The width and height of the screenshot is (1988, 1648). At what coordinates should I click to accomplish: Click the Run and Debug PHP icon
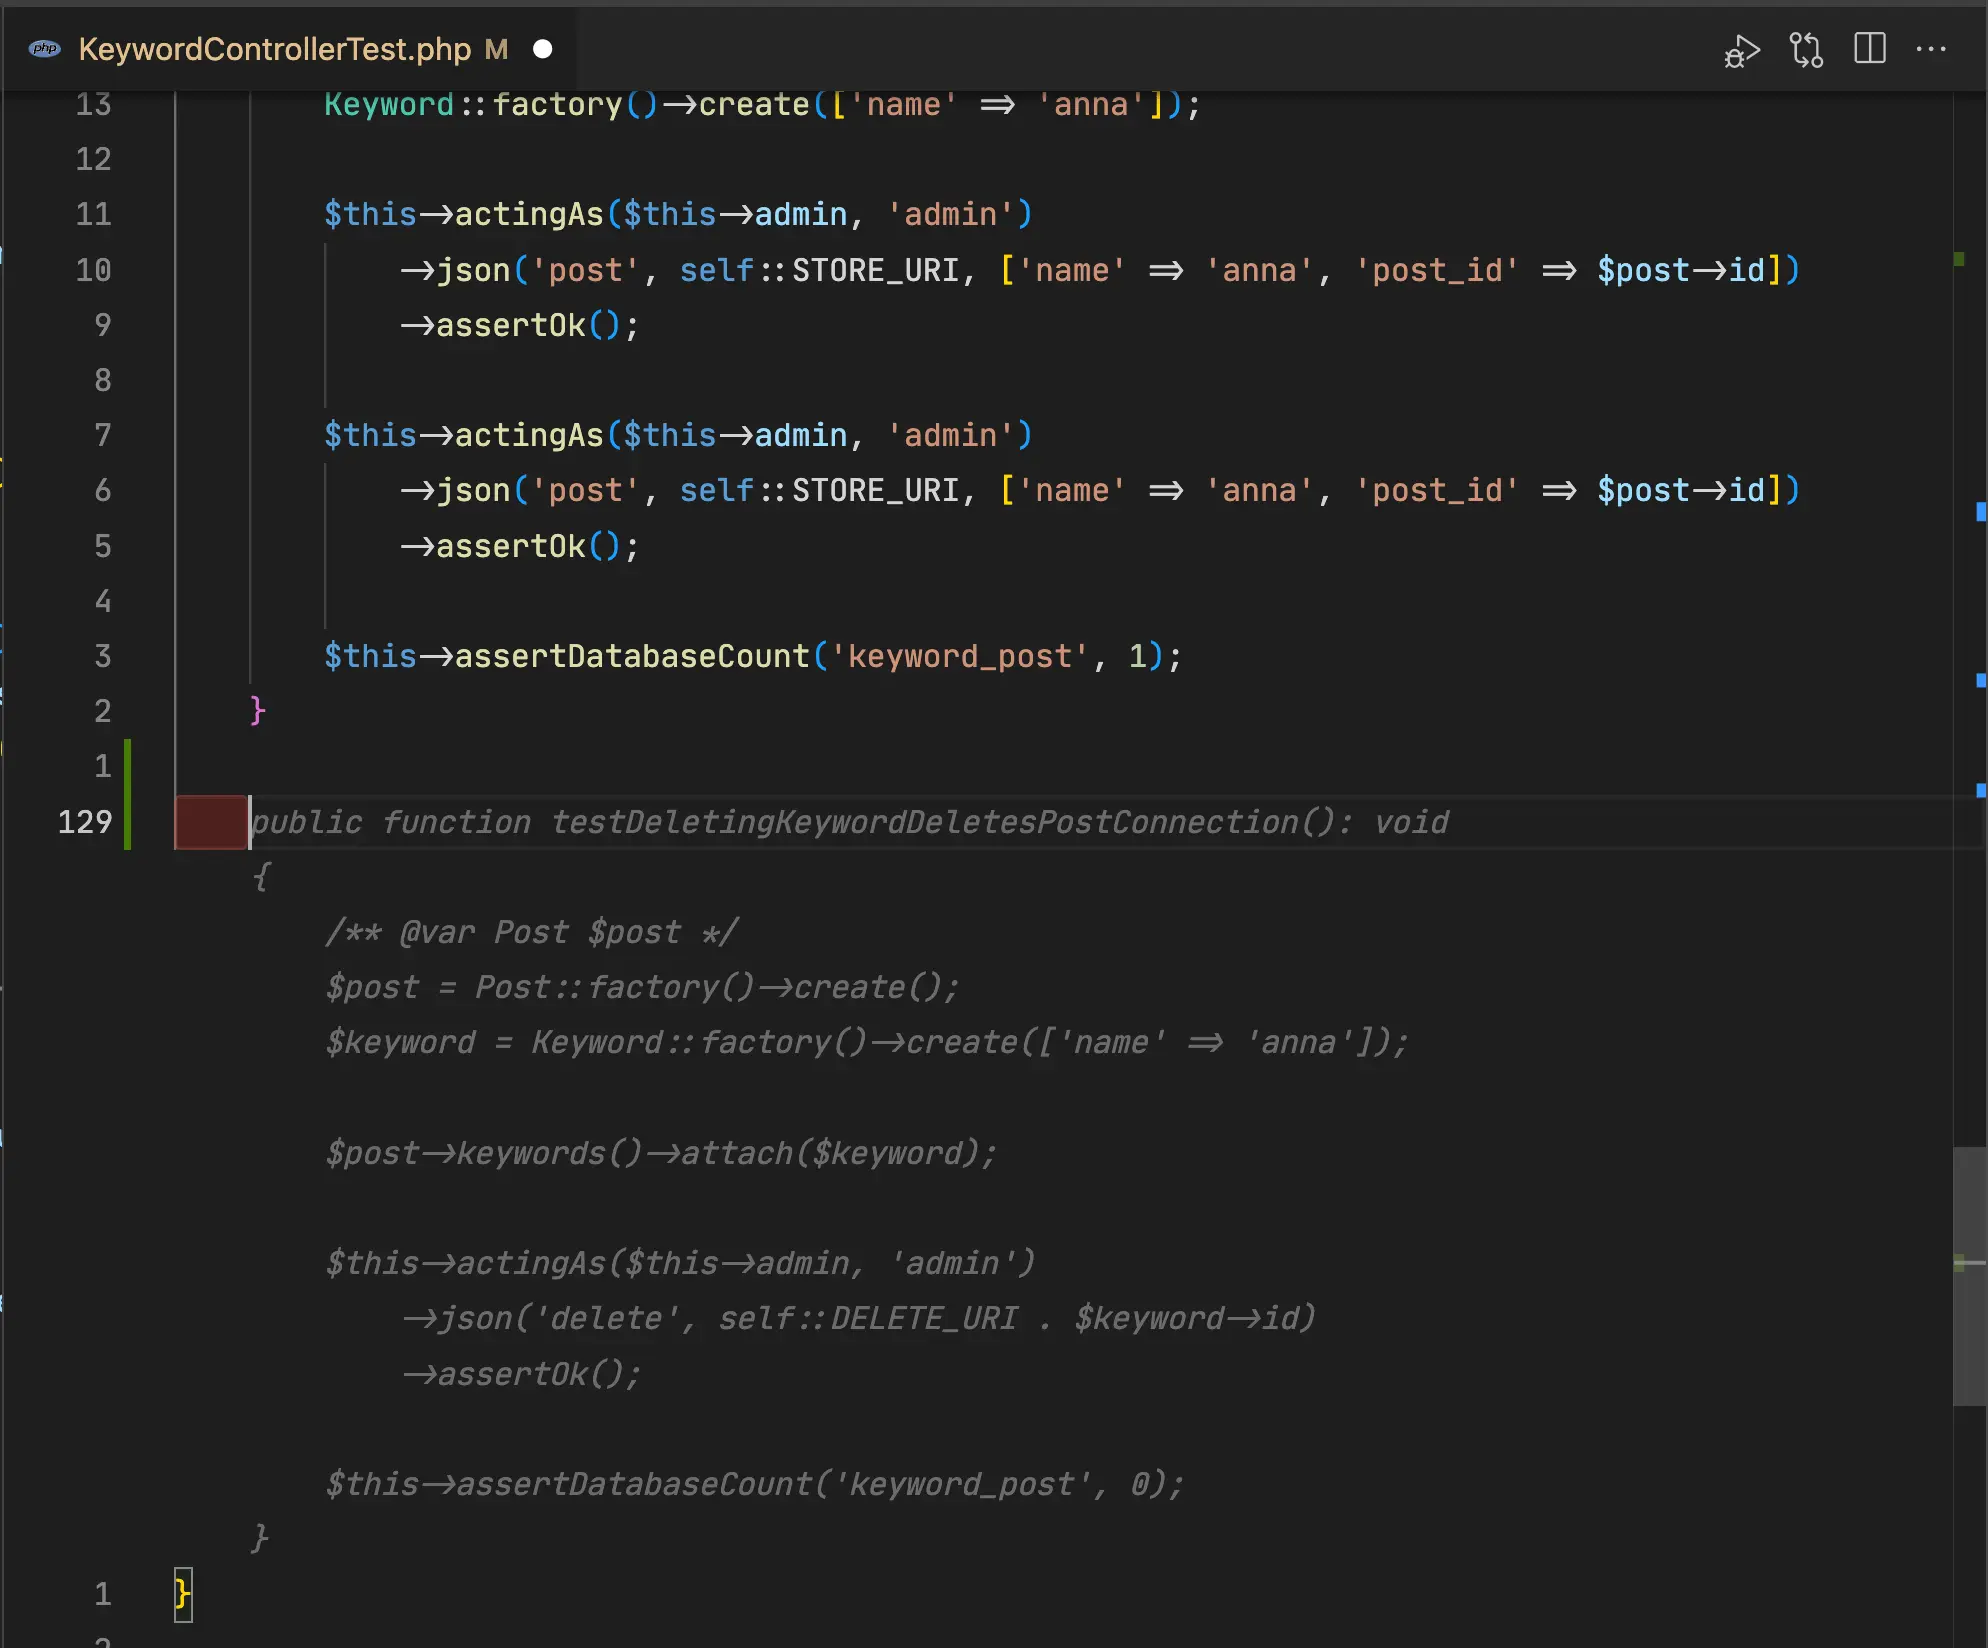[1741, 50]
